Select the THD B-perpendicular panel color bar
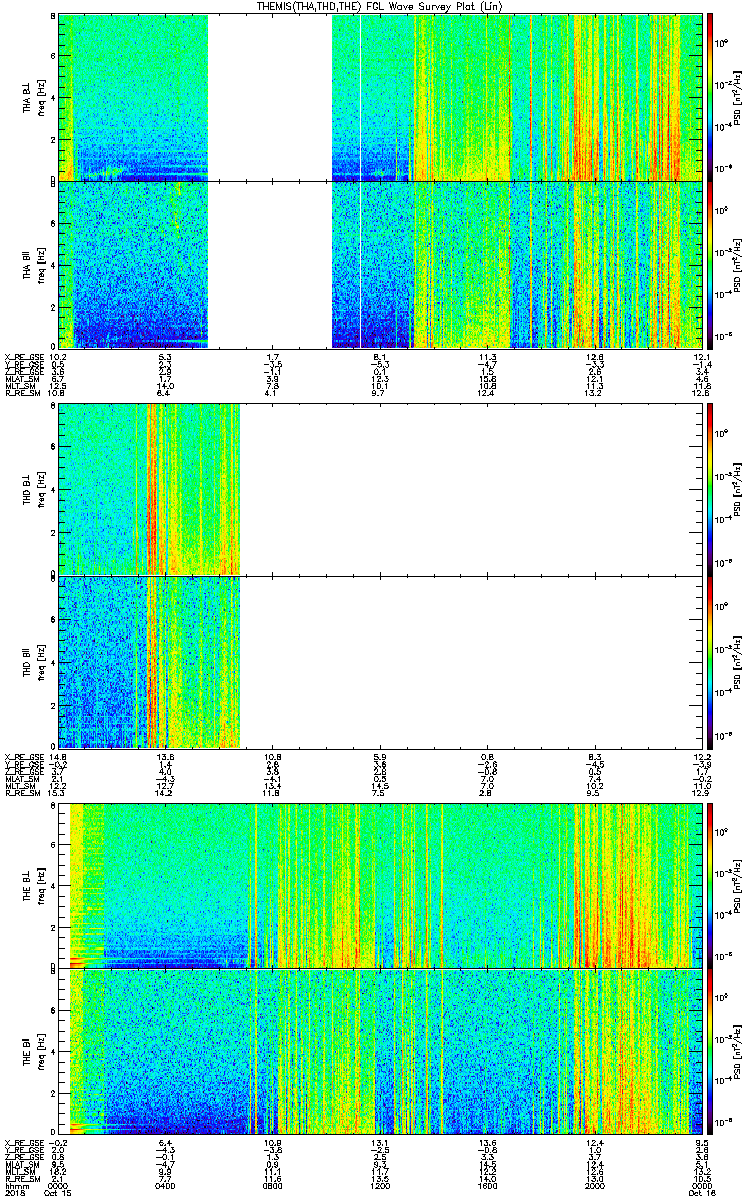Screen dimensions: 750x1200 [709, 489]
